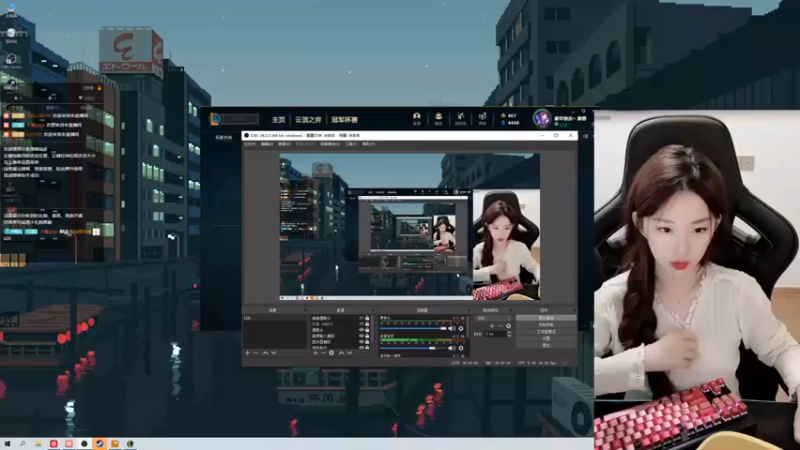Adjust first mixer channel volume slider
This screenshot has height=450, width=800.
(x=413, y=329)
